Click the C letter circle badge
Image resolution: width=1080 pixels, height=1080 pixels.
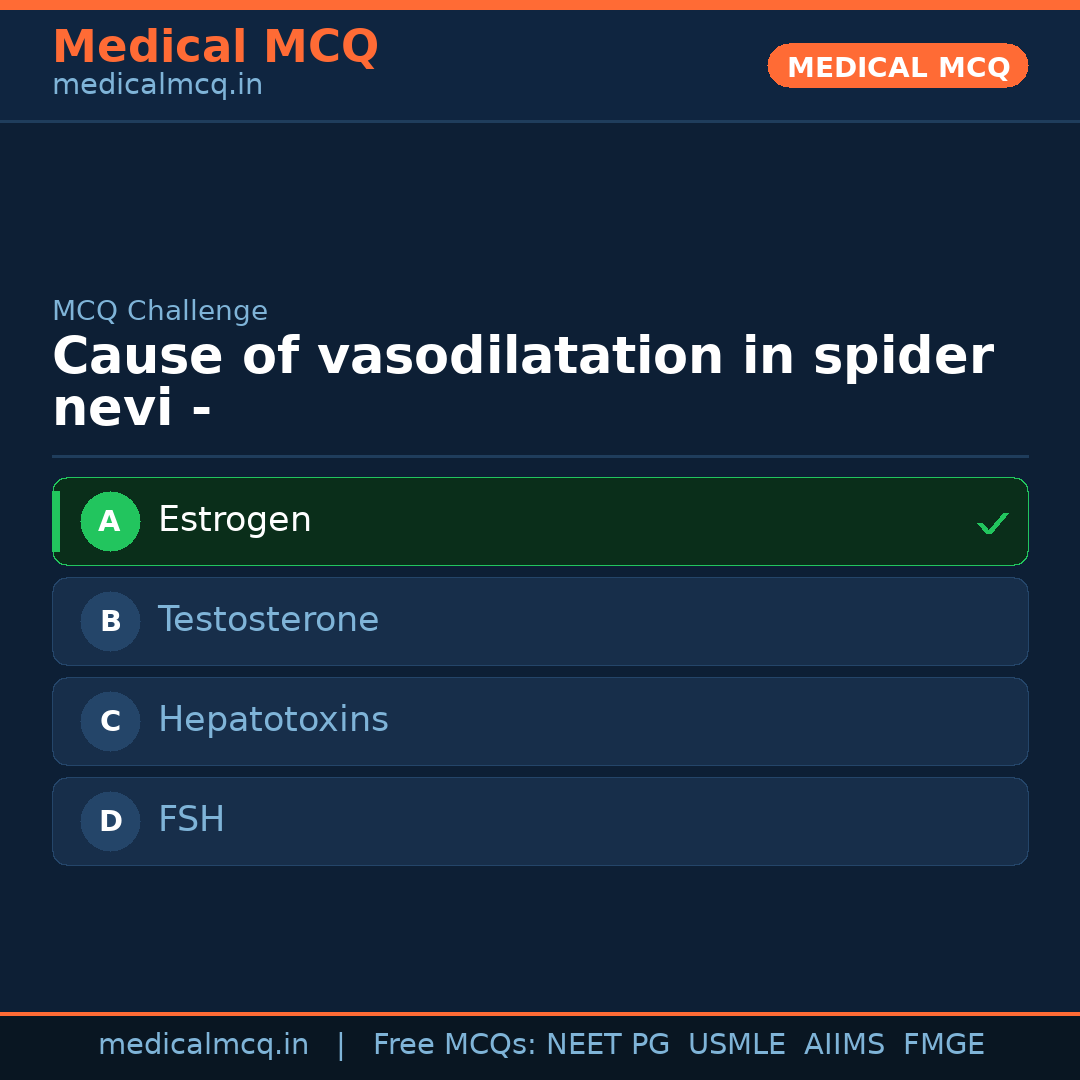pos(110,721)
